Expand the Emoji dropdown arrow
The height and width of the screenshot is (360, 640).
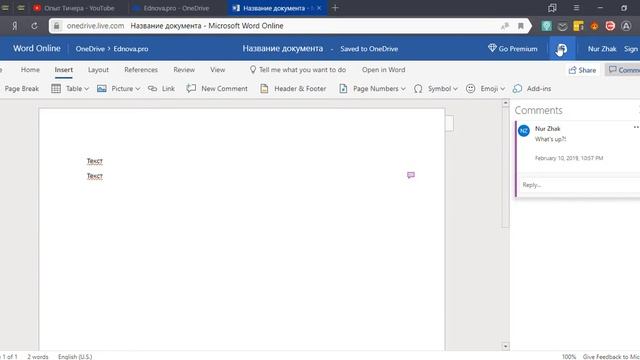(502, 89)
